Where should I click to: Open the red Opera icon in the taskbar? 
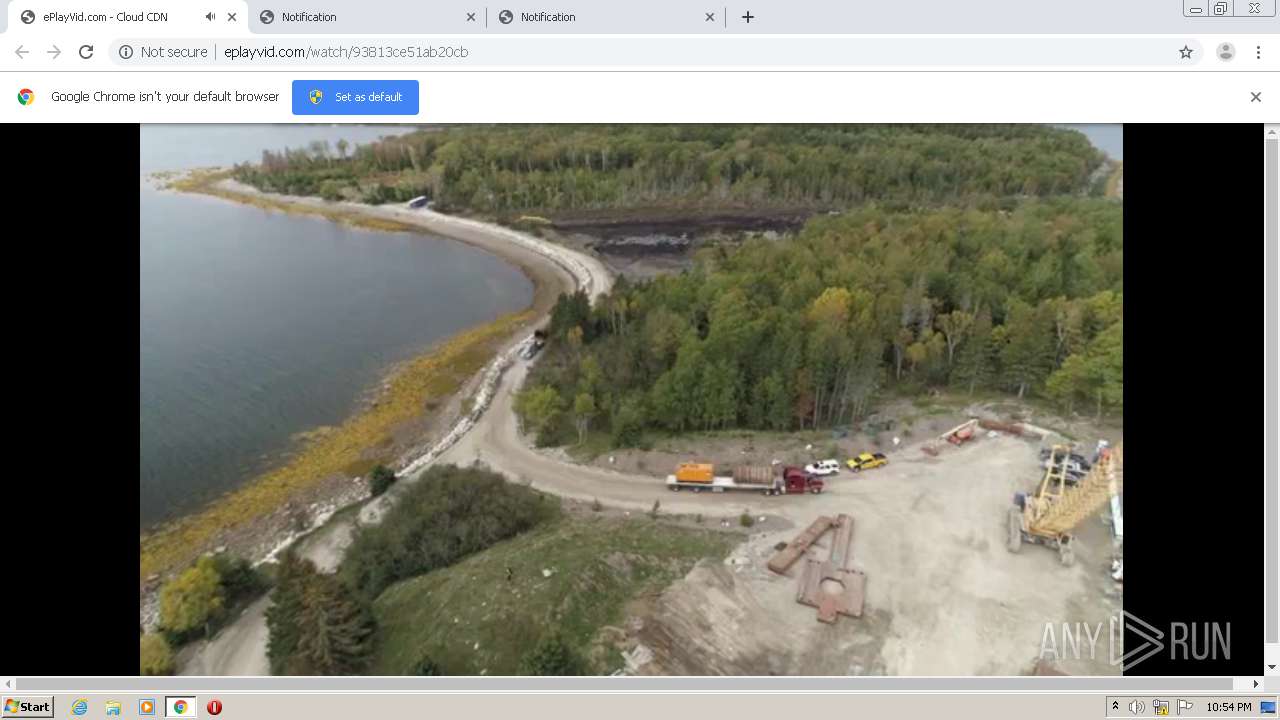tap(214, 707)
